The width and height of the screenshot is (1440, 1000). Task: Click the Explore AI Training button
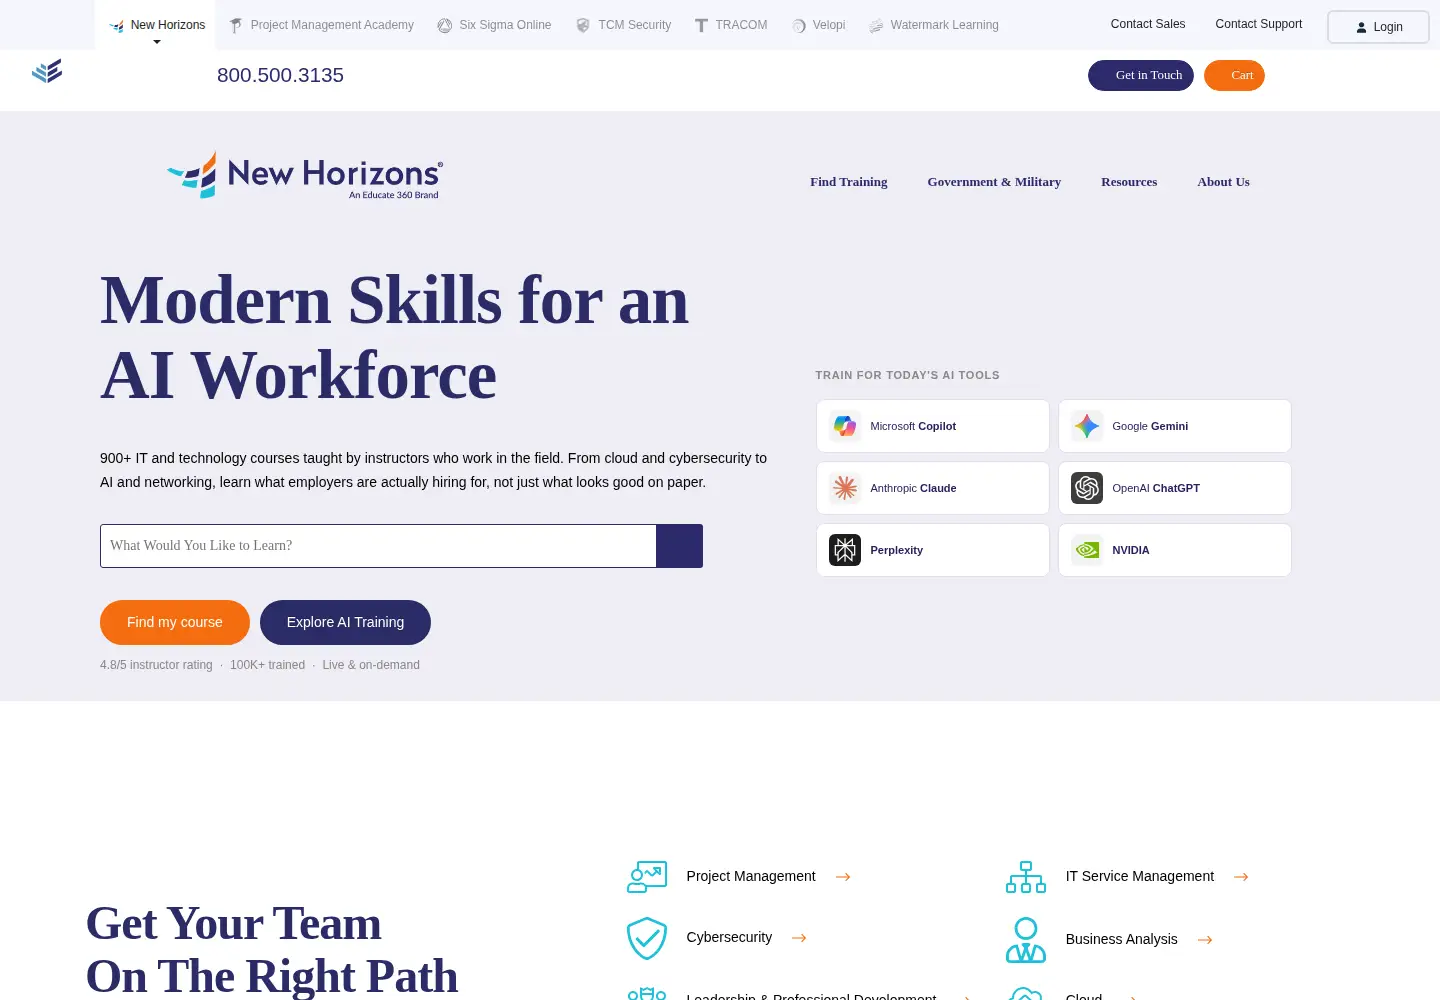(345, 622)
